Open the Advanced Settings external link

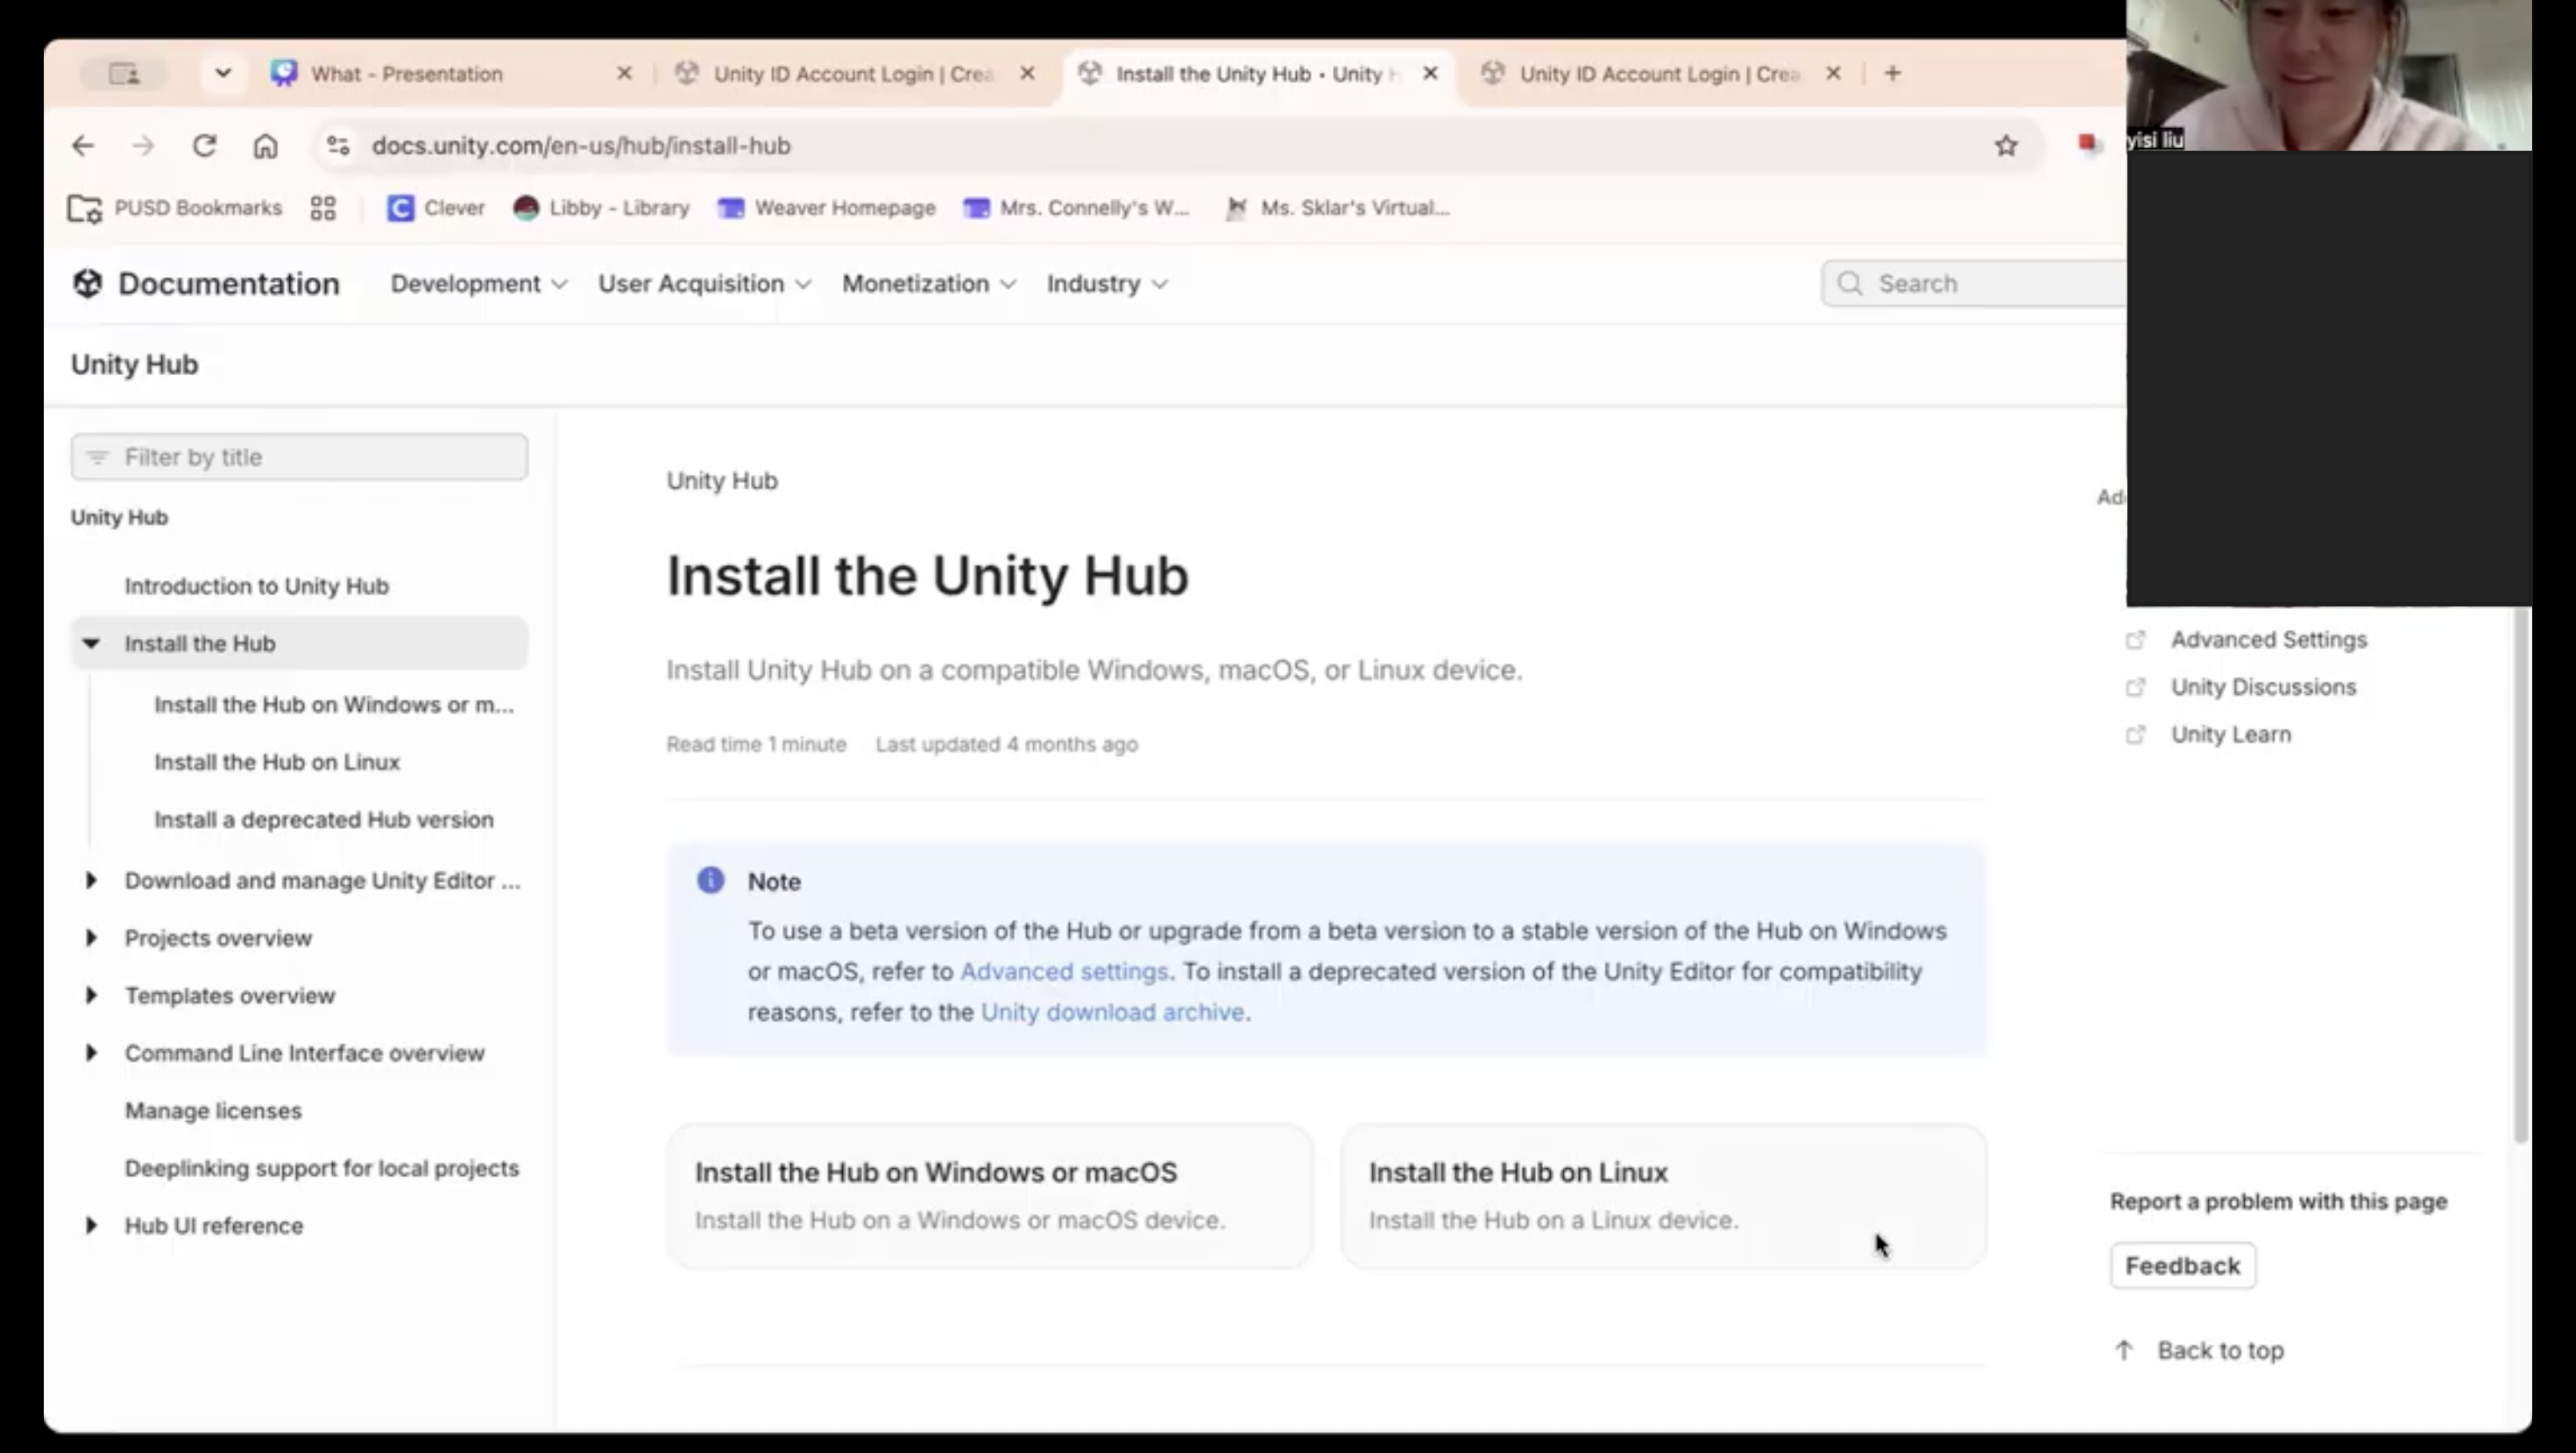click(x=2268, y=640)
